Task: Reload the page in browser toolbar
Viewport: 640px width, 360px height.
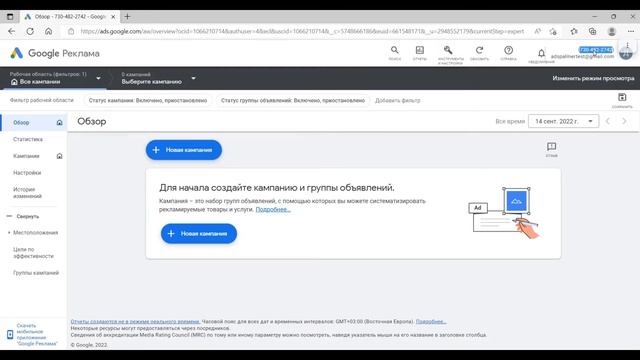Action: point(30,31)
